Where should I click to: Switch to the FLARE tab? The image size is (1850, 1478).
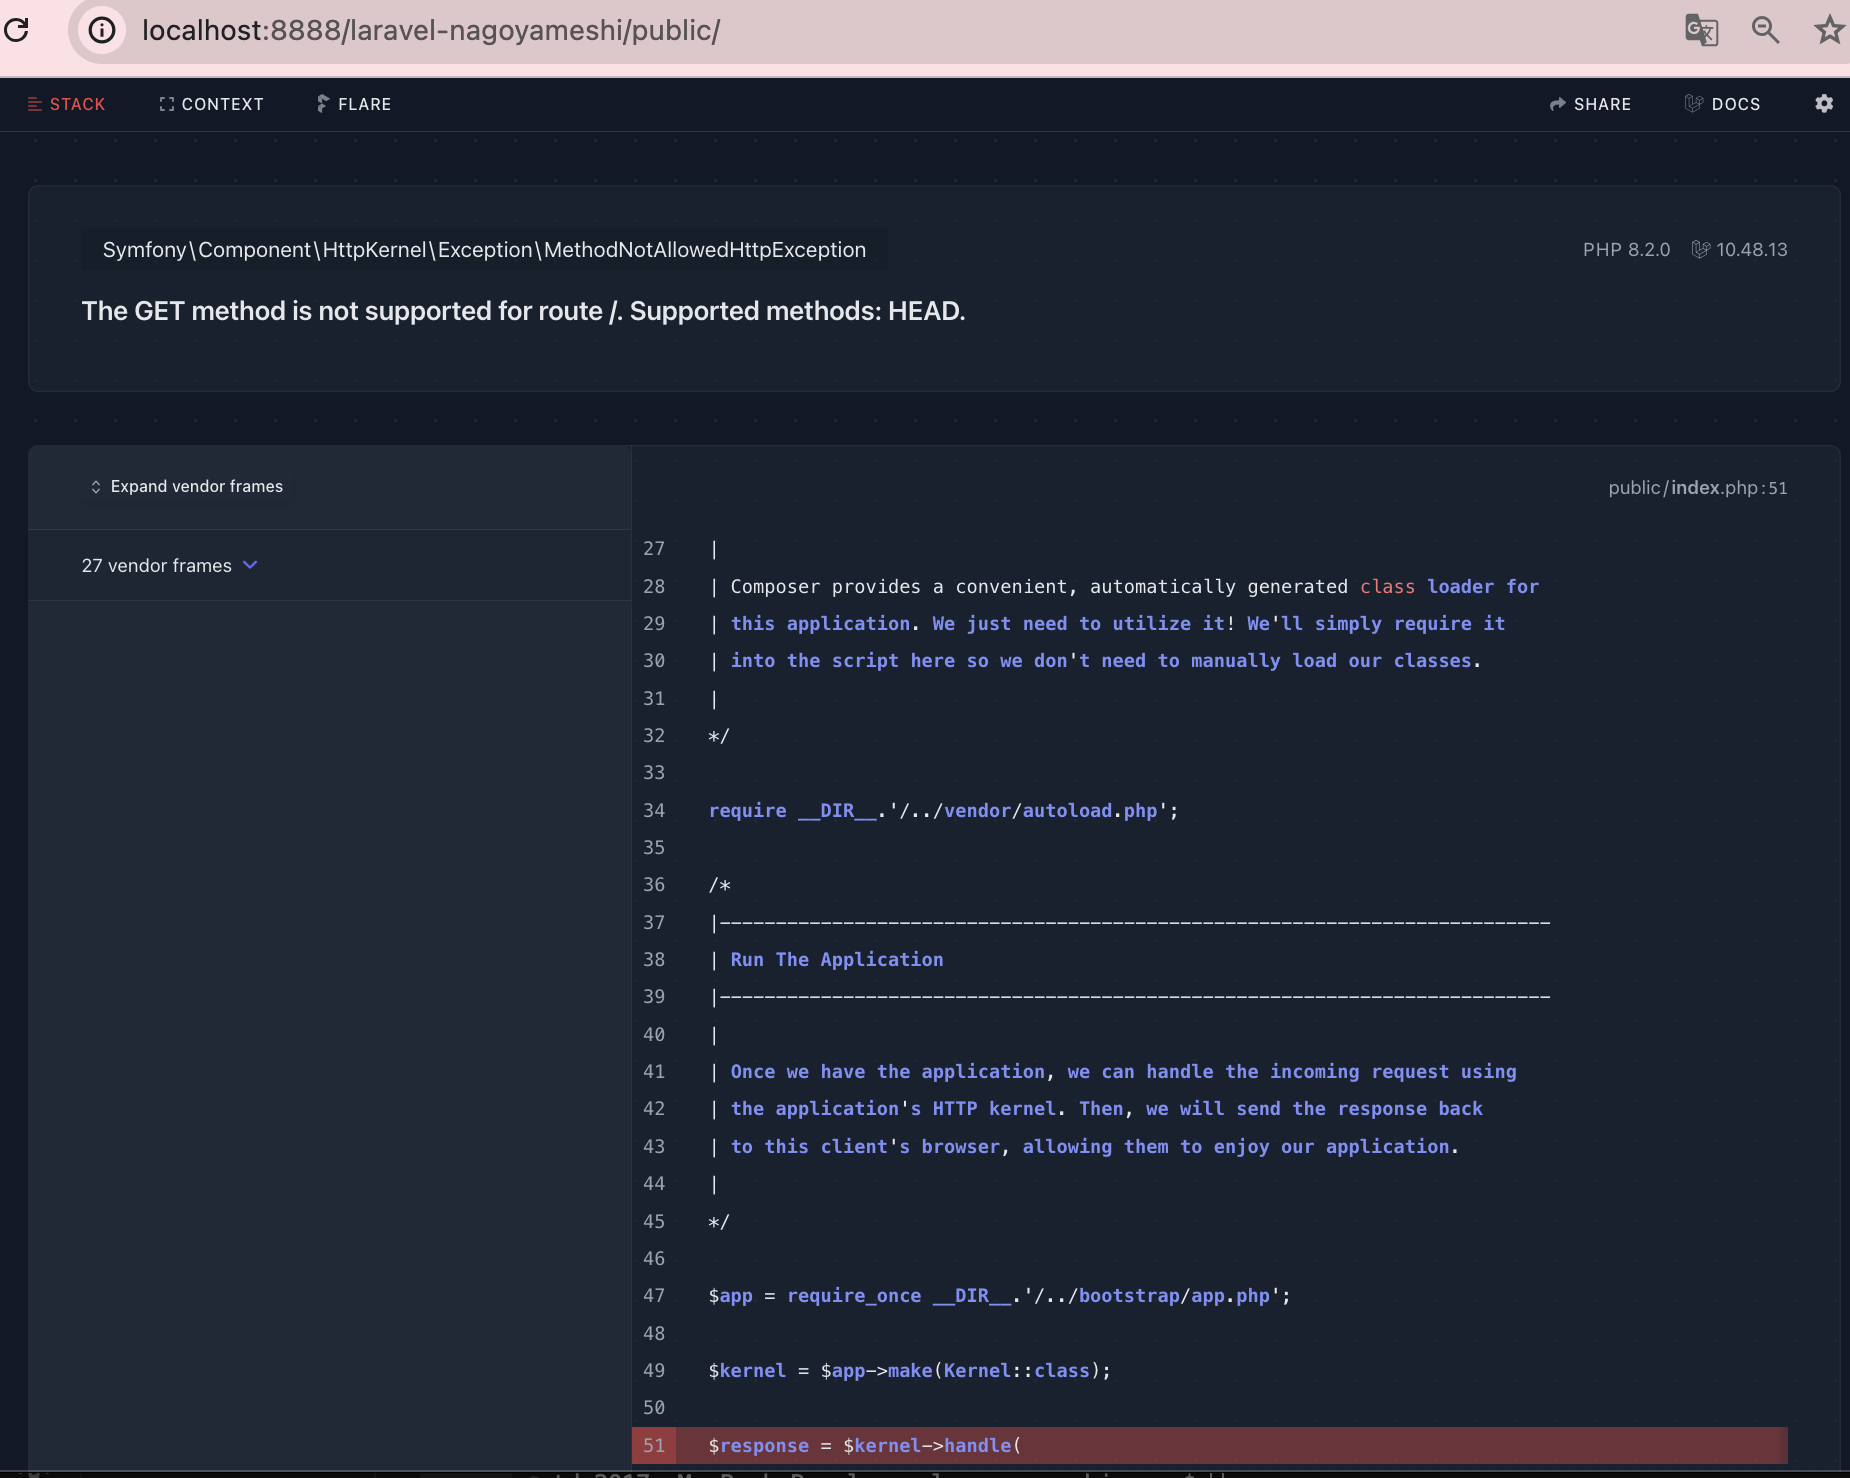354,104
